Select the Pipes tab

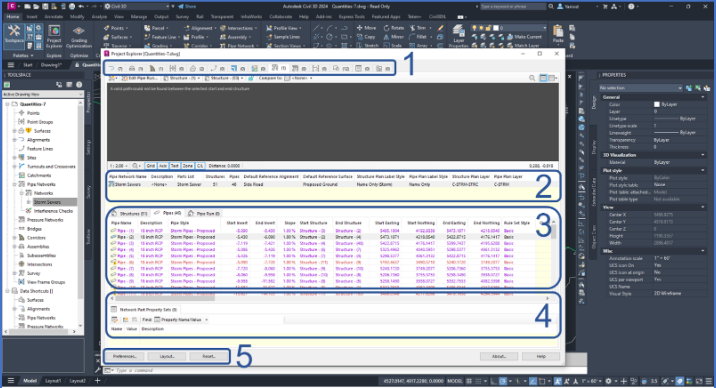168,213
